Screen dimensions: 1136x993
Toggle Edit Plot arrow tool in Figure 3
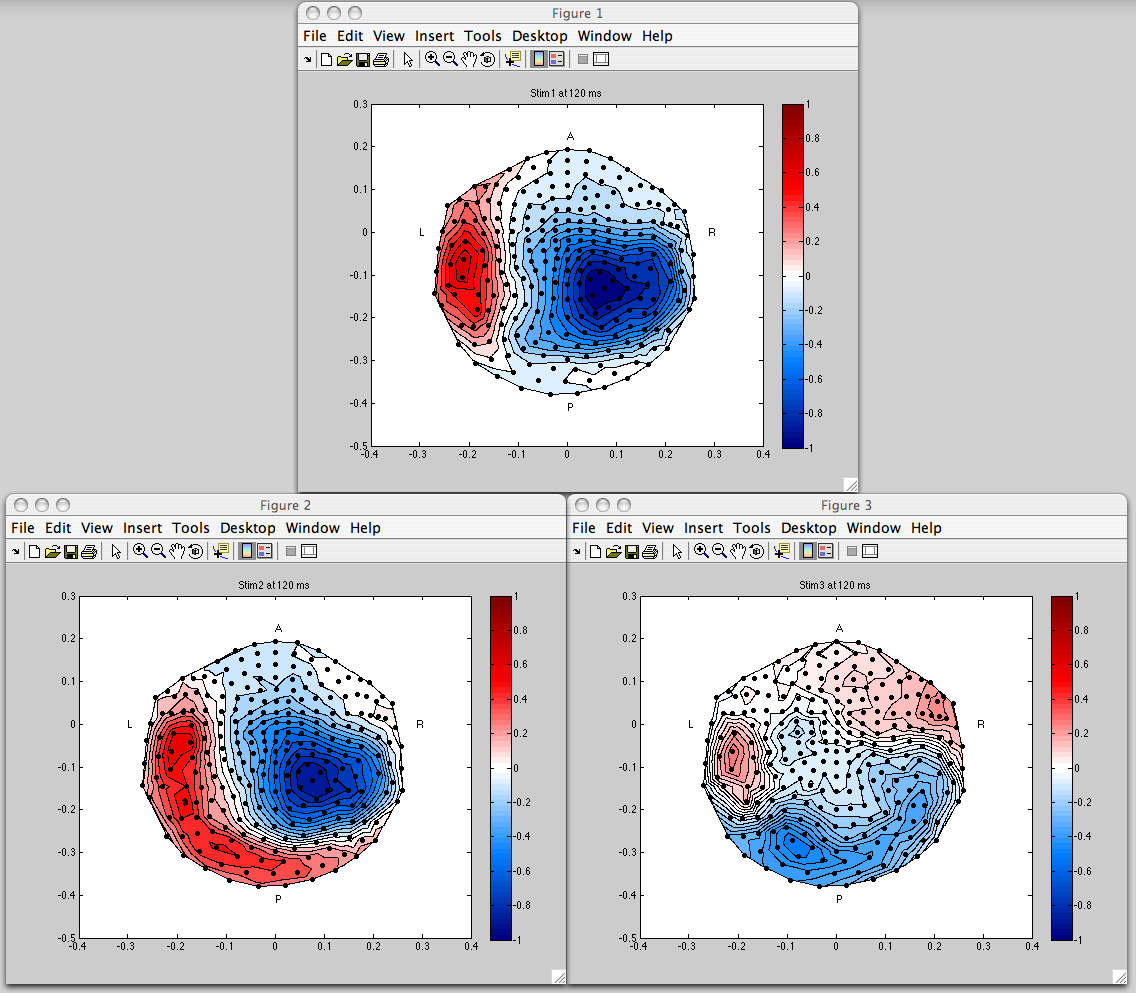pos(677,551)
